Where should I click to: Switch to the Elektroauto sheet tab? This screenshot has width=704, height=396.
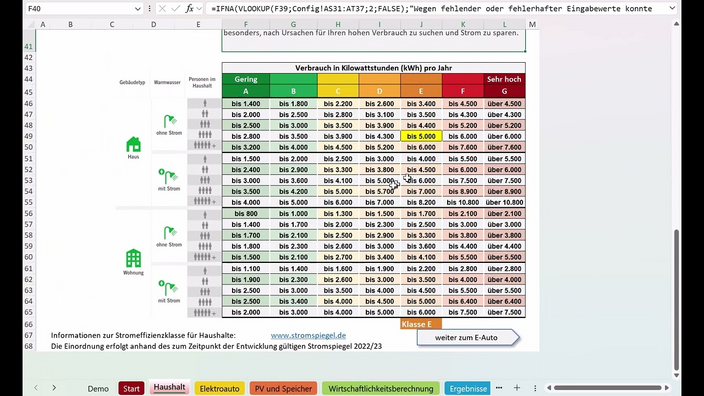pos(220,389)
